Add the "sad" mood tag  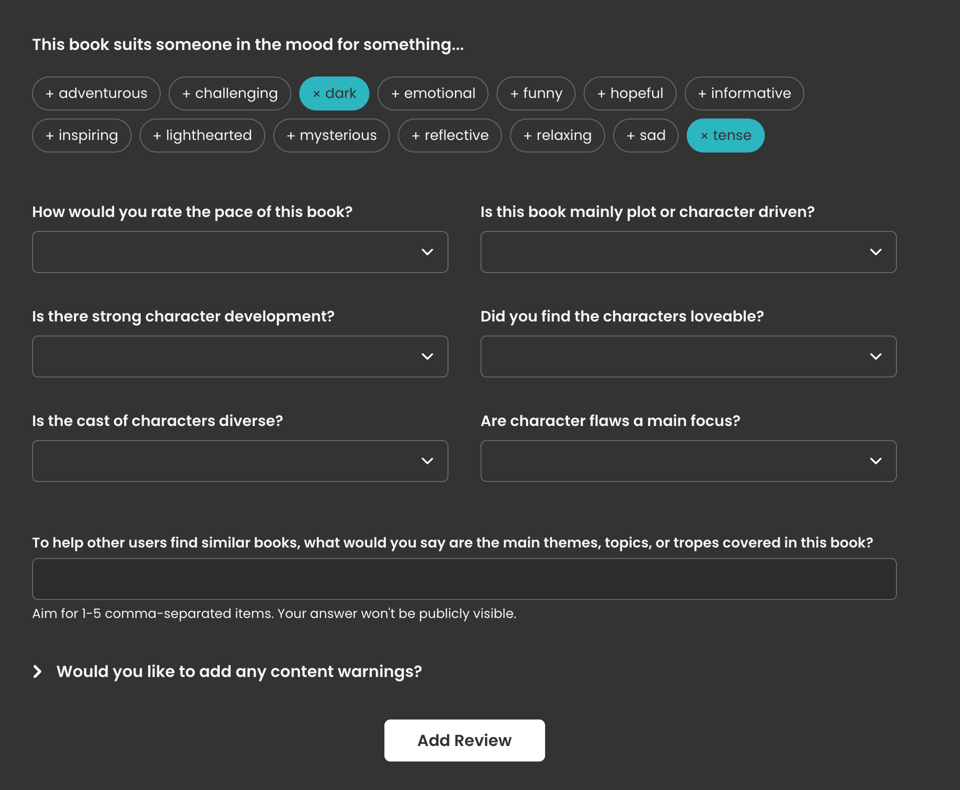[x=645, y=135]
